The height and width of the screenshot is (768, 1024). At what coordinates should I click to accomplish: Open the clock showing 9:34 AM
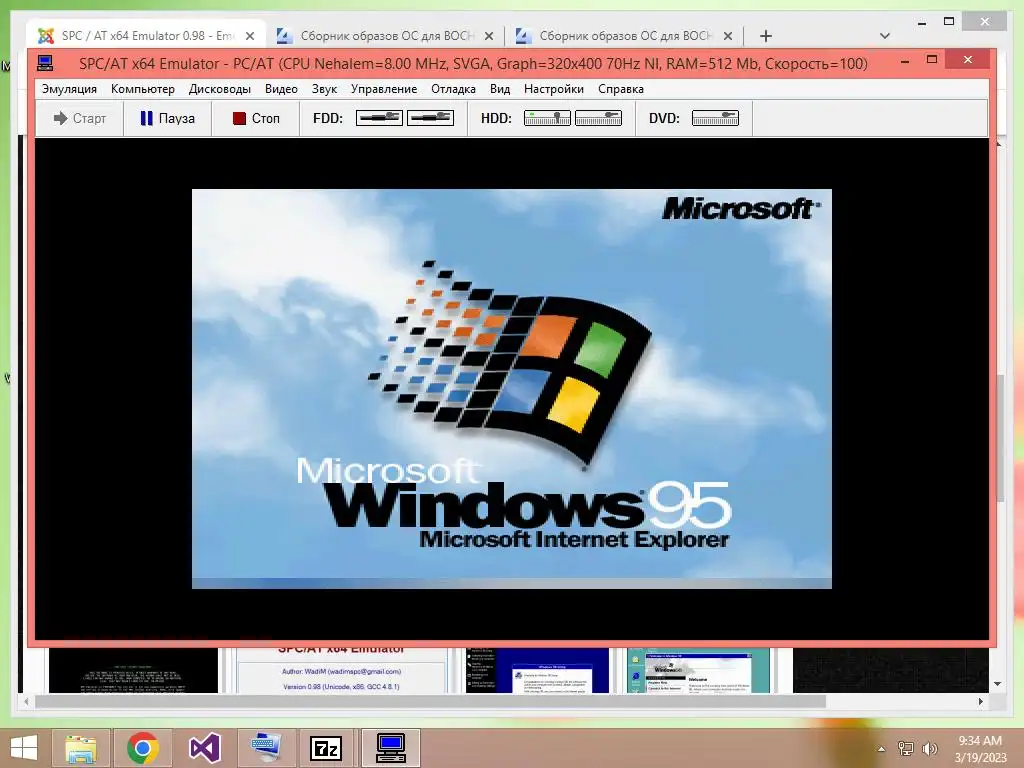(x=980, y=749)
